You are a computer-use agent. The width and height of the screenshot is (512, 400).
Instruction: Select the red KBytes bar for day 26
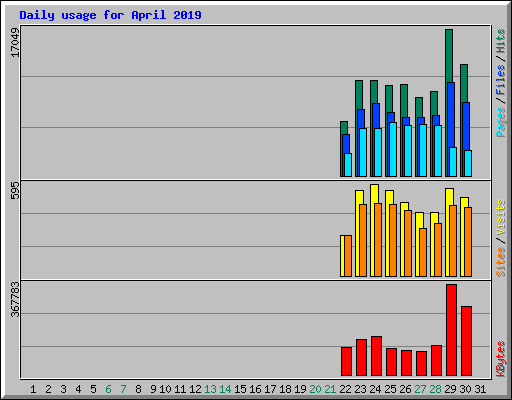pos(406,363)
